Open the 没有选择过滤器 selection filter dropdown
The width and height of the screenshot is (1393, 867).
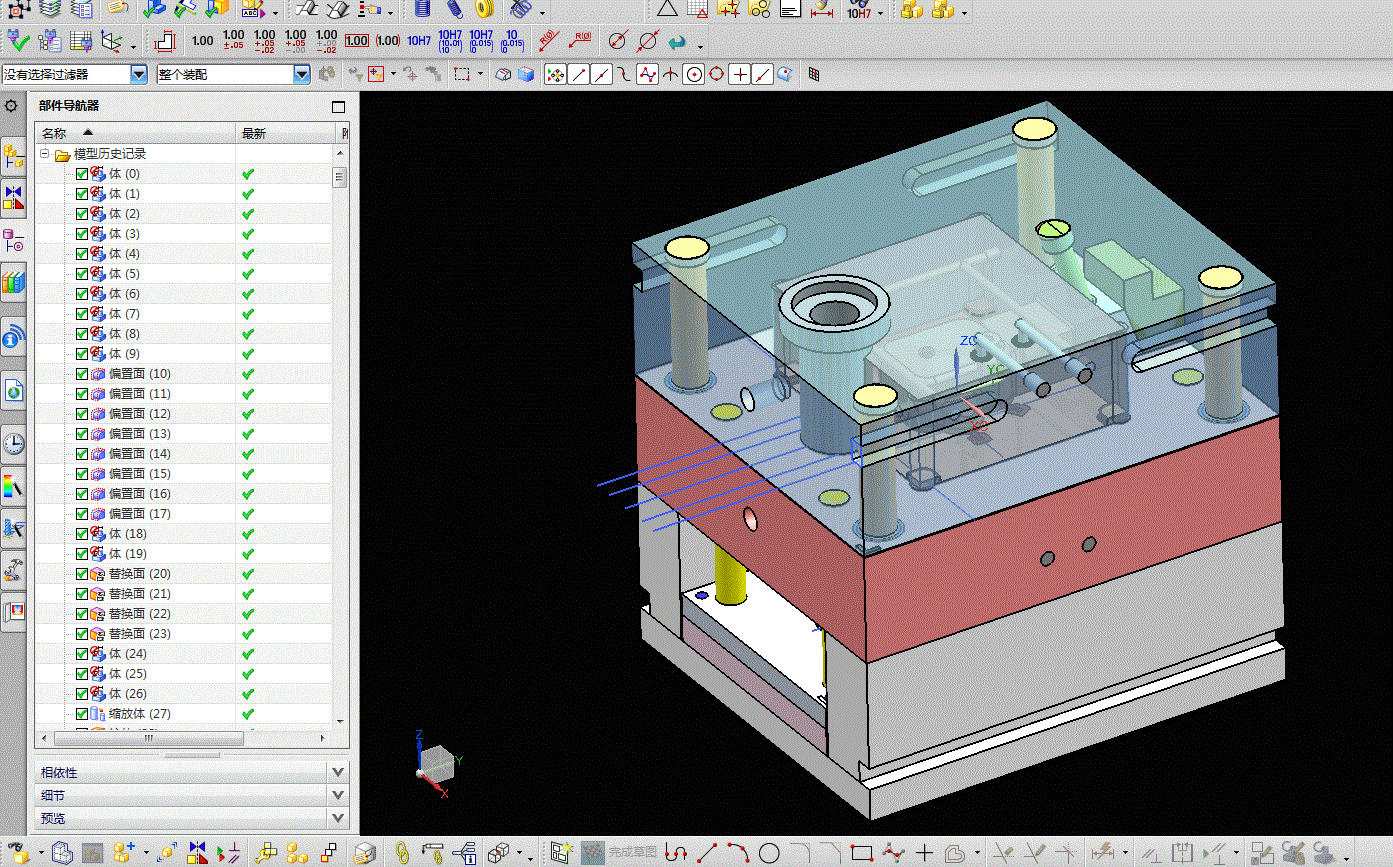[139, 74]
